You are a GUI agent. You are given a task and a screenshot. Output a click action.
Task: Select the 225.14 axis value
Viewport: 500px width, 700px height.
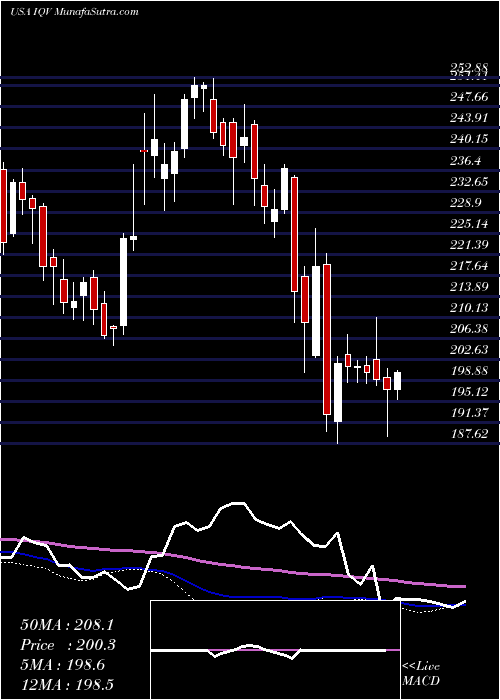pos(469,224)
